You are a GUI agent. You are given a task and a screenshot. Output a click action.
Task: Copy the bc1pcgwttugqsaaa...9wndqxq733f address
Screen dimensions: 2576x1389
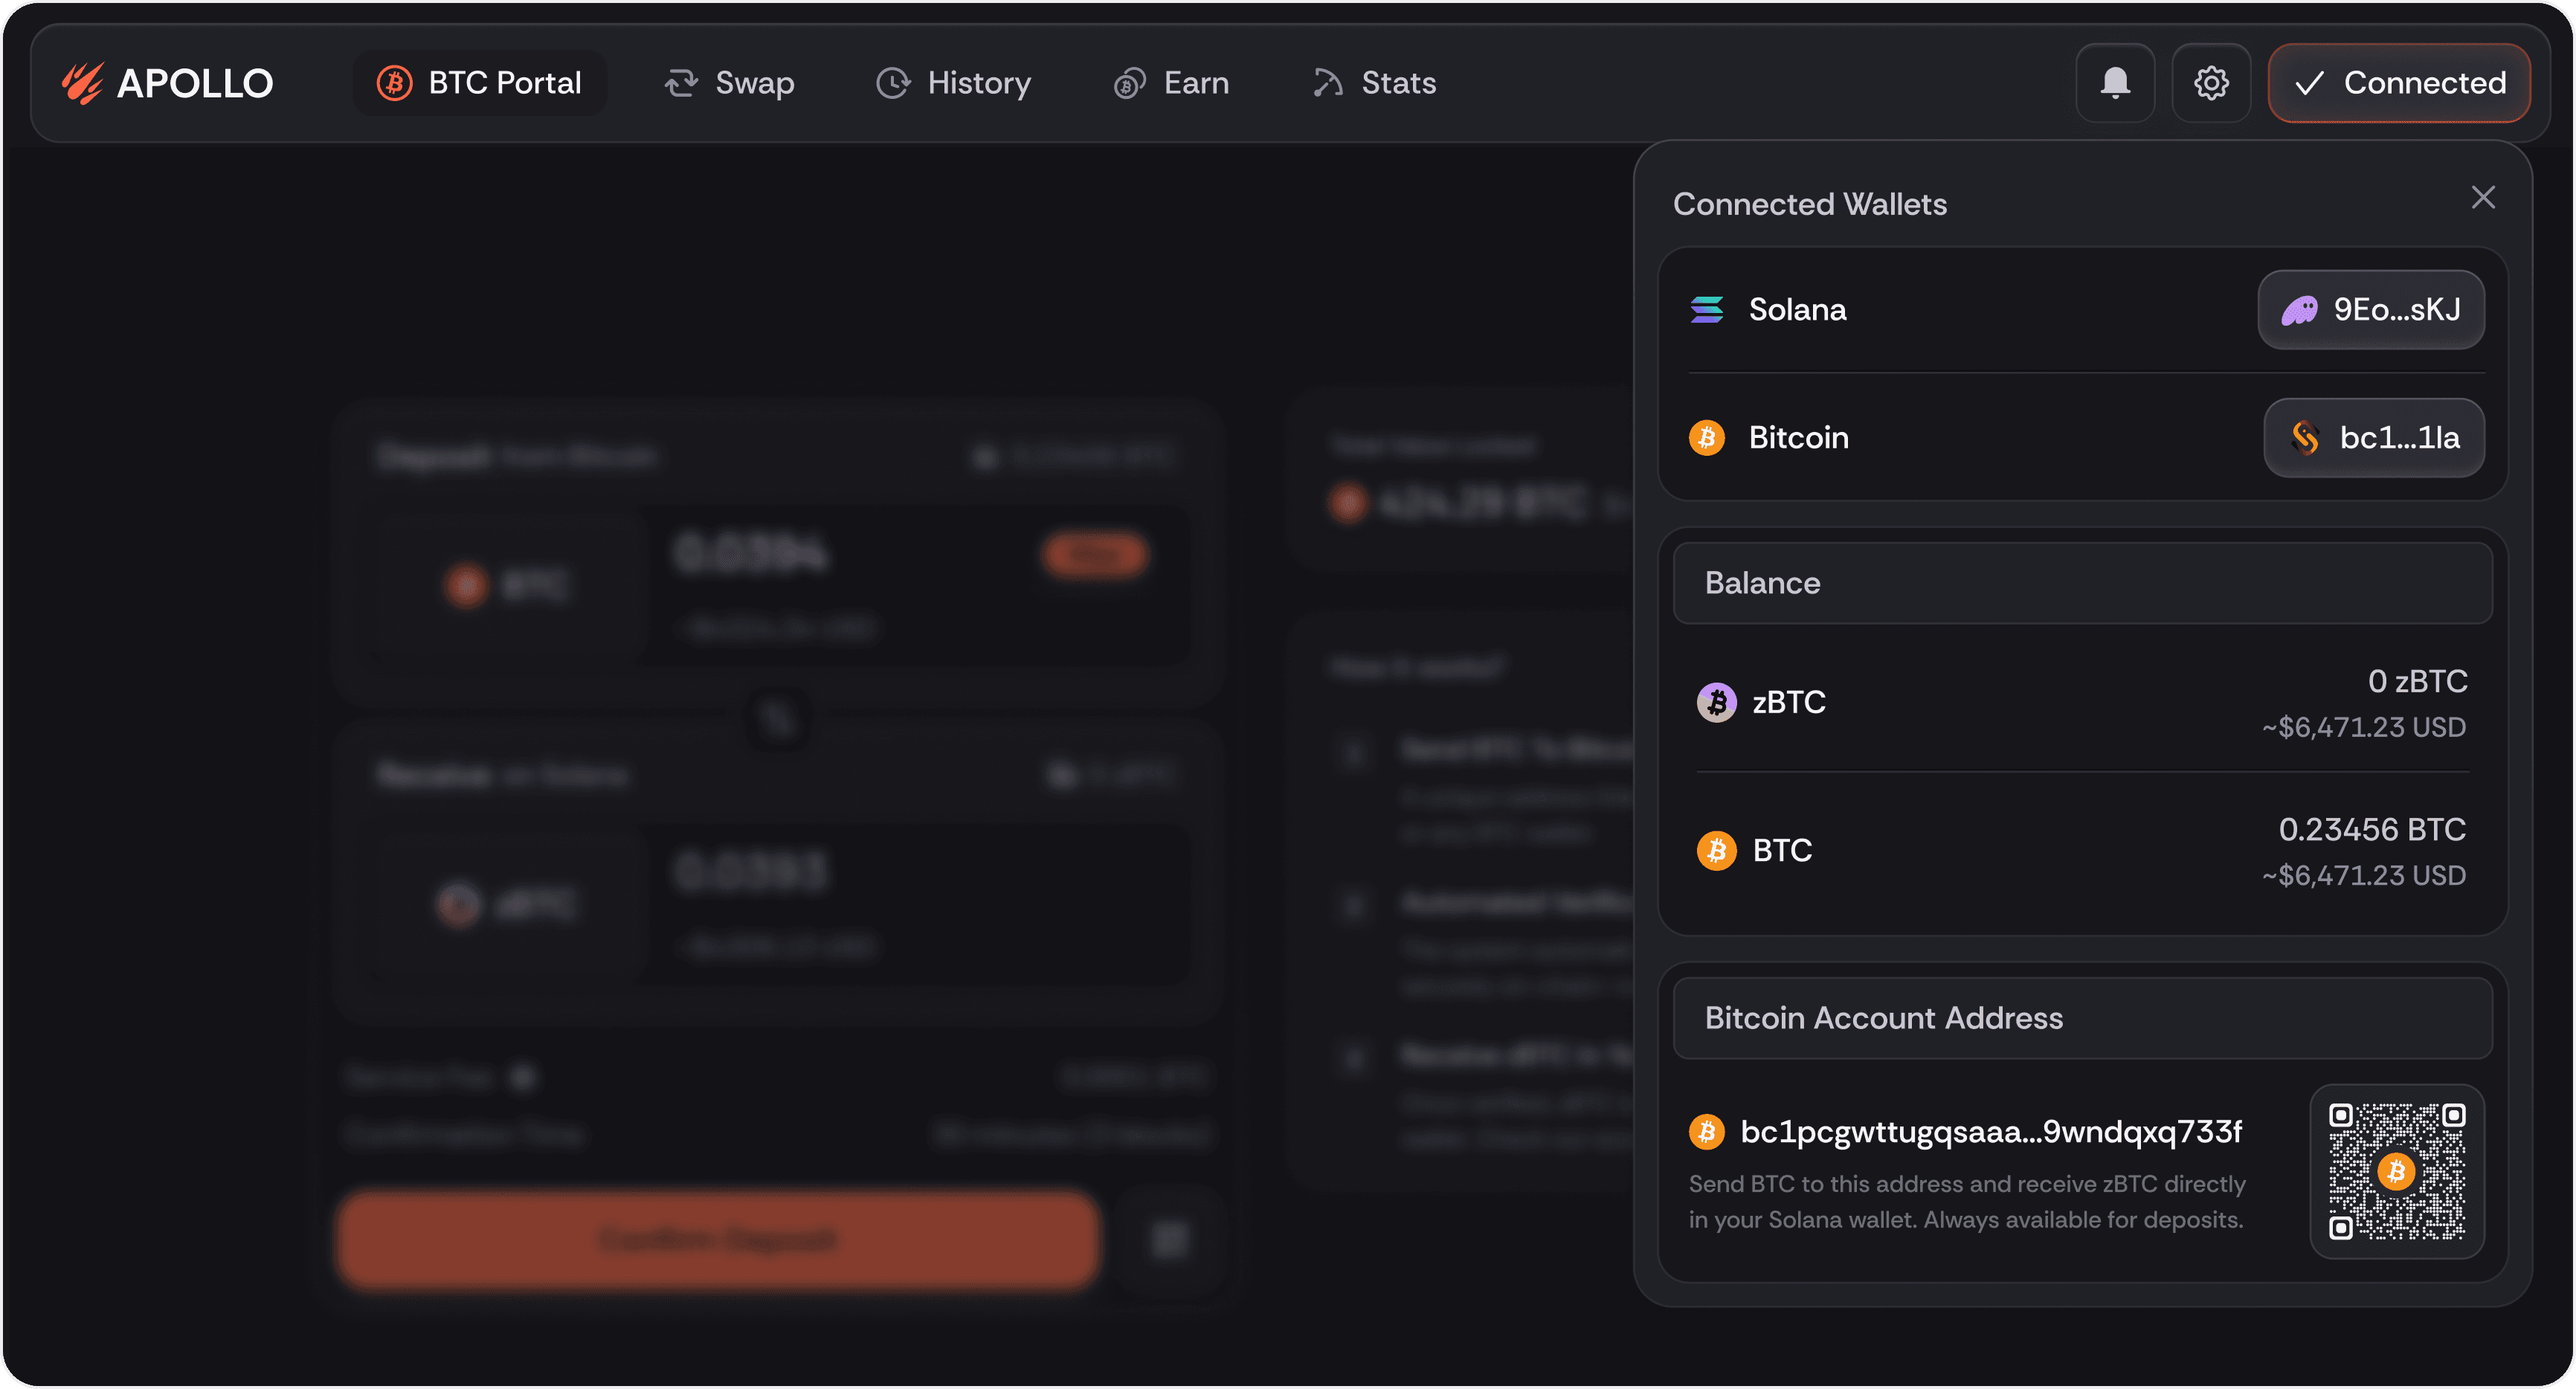tap(1989, 1132)
